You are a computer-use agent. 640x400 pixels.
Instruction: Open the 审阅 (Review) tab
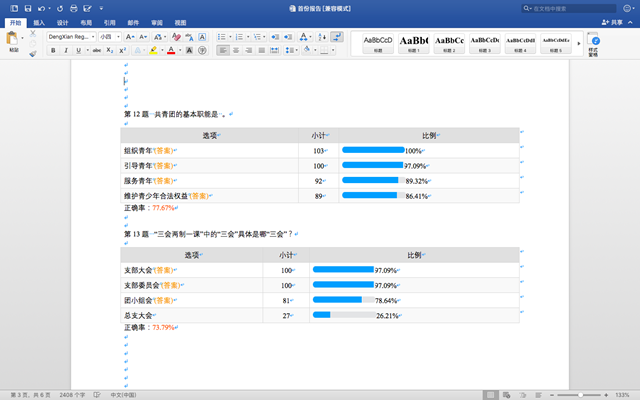click(x=156, y=21)
